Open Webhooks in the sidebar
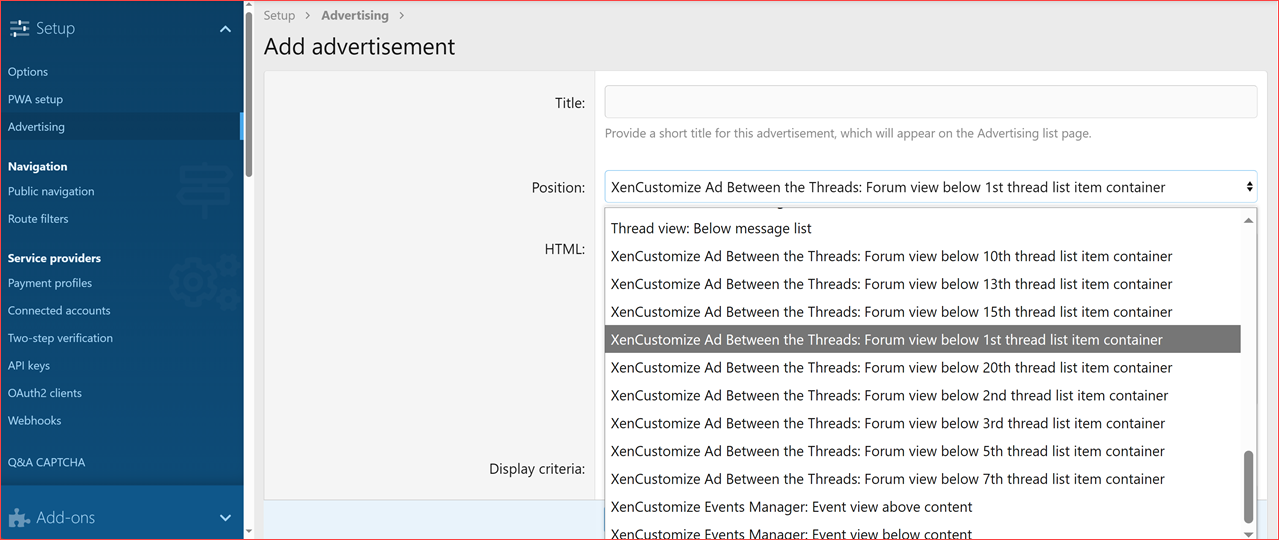Screen dimensions: 1279x540 pos(34,420)
